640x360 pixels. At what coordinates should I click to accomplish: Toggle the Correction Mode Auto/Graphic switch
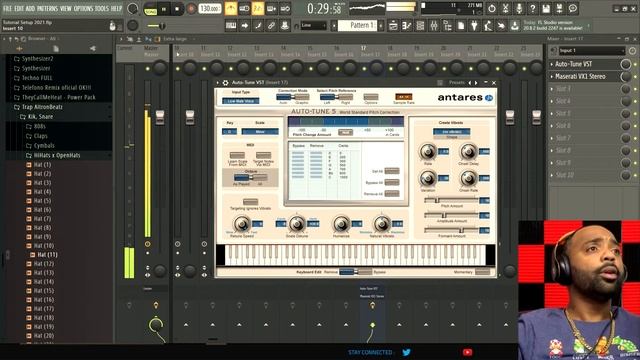click(x=292, y=97)
